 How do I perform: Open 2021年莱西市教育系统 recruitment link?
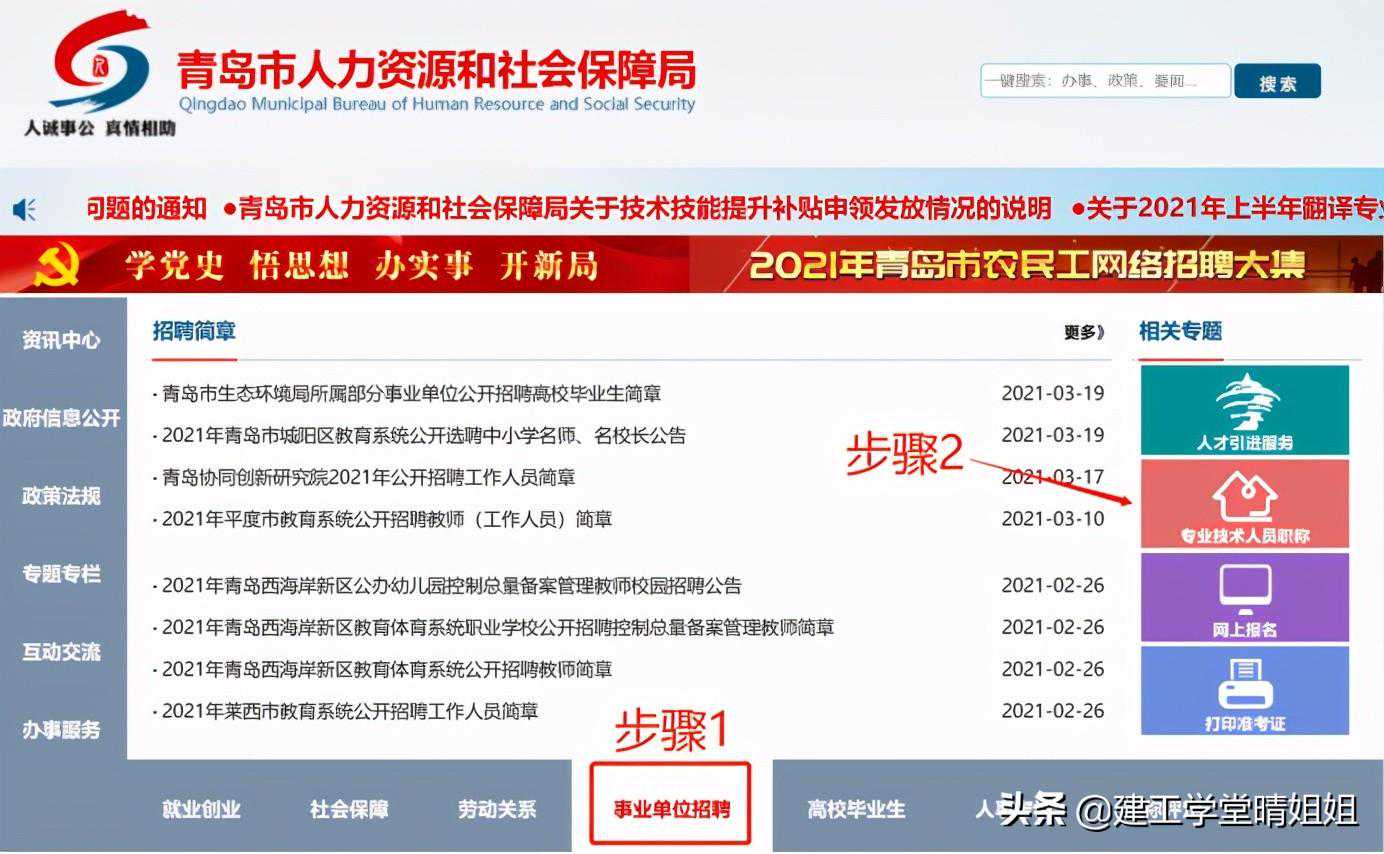point(350,711)
